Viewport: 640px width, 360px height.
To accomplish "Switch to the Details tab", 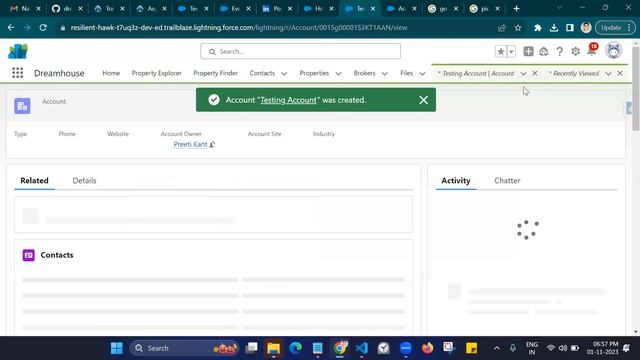I will tap(84, 180).
